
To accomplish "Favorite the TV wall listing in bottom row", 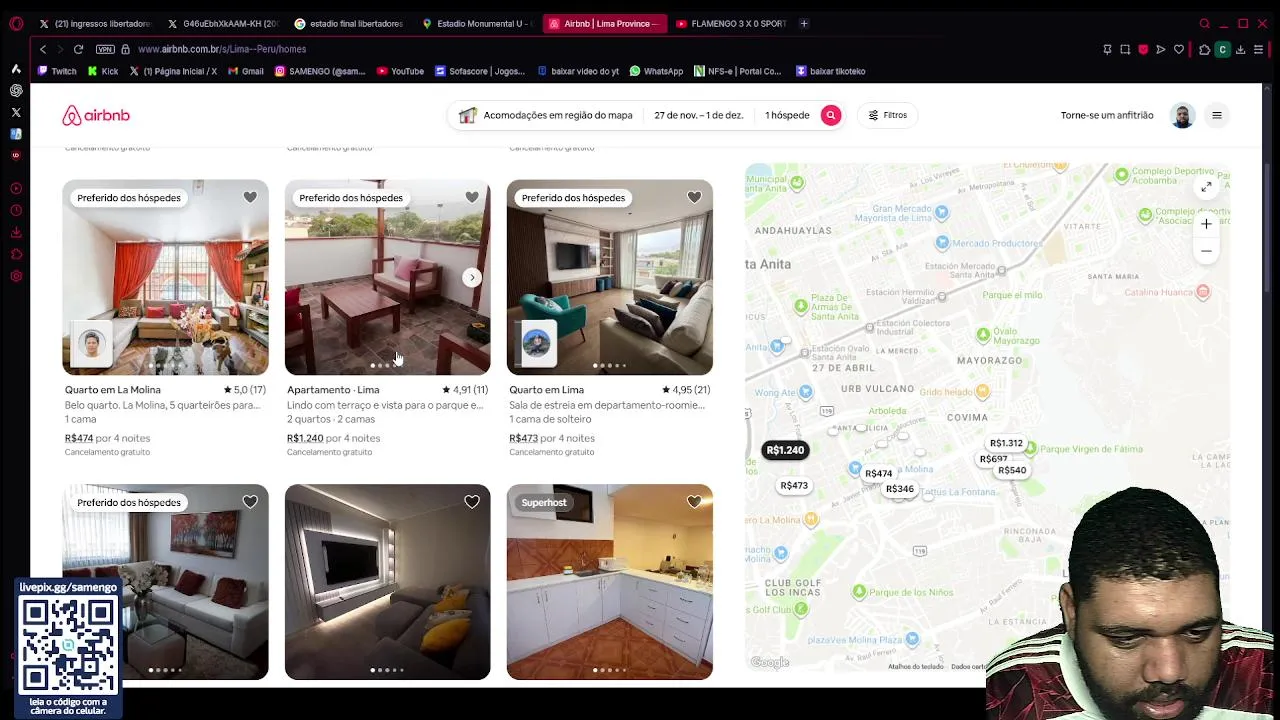I will click(472, 502).
